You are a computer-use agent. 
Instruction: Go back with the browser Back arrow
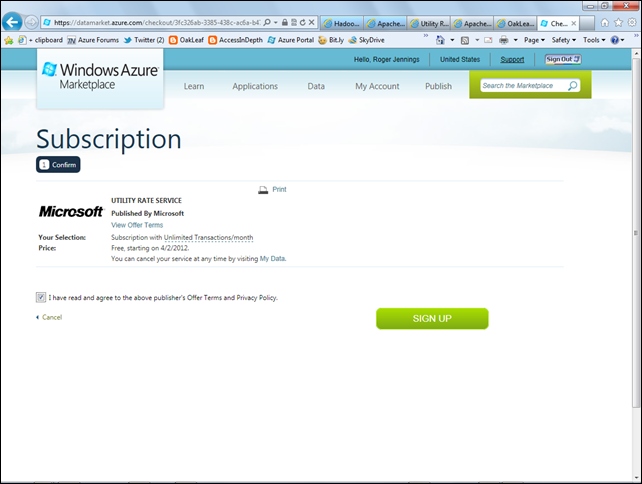(x=12, y=22)
